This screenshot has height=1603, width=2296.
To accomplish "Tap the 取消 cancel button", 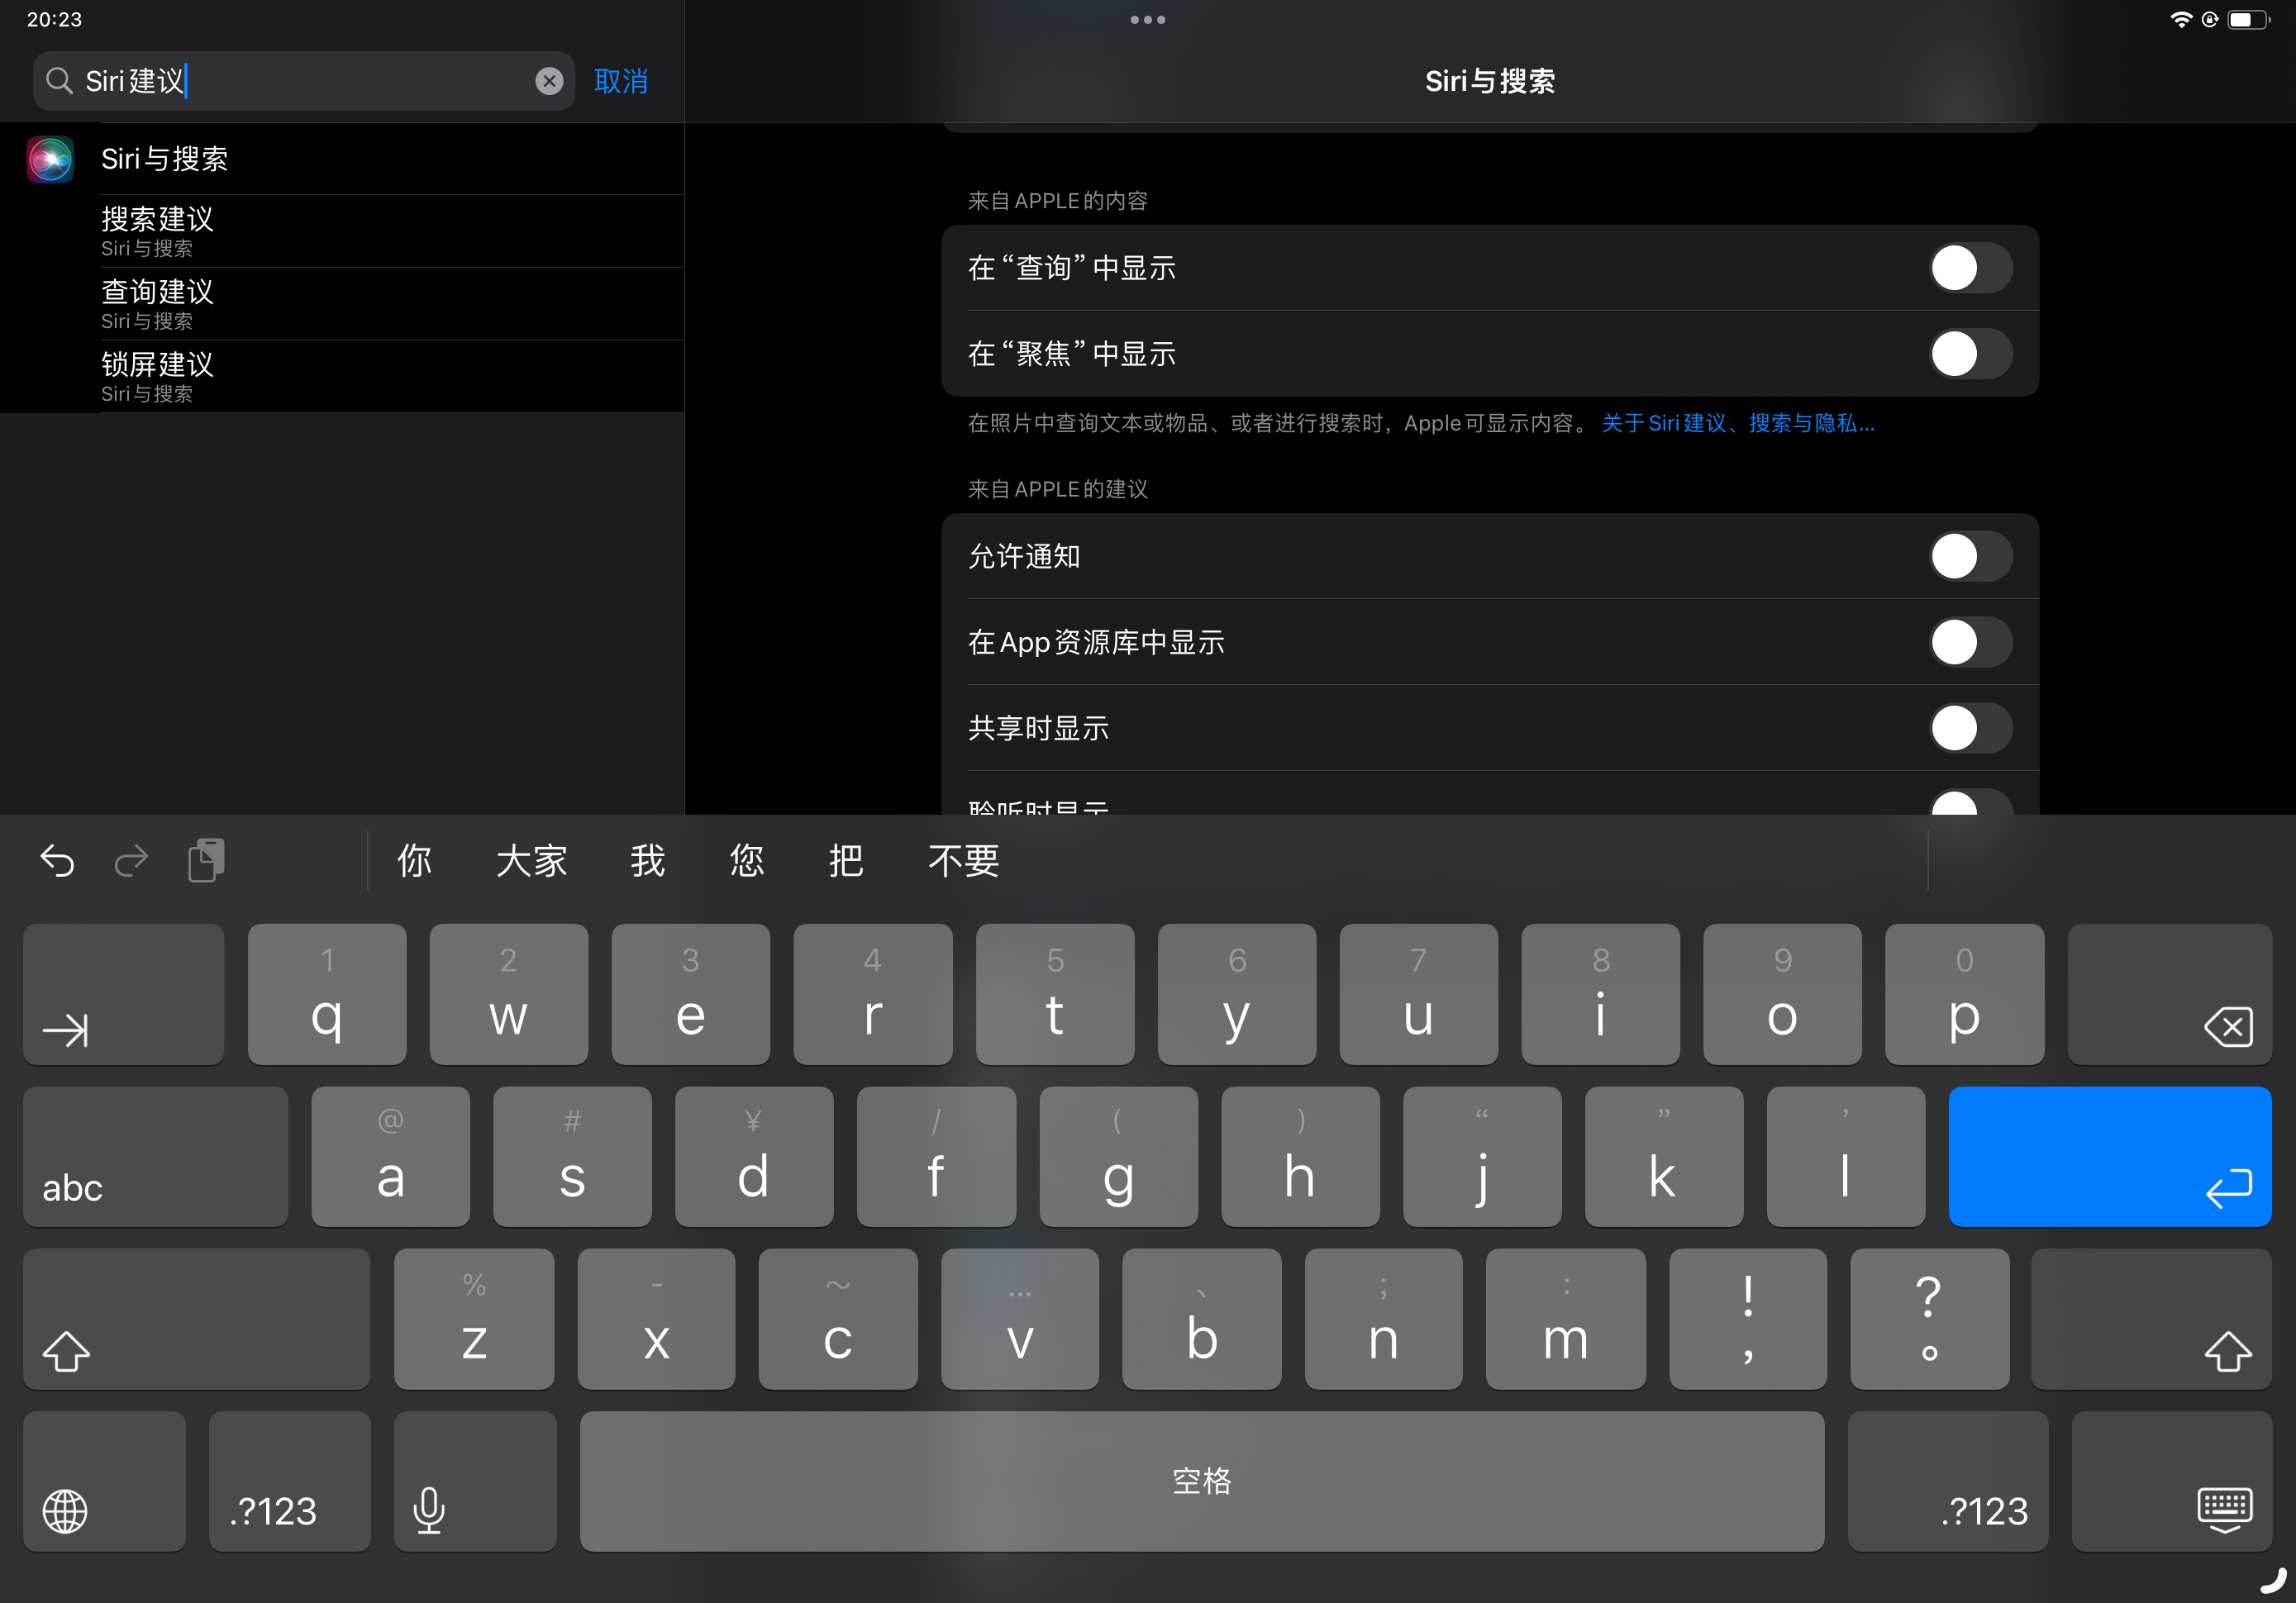I will coord(621,81).
